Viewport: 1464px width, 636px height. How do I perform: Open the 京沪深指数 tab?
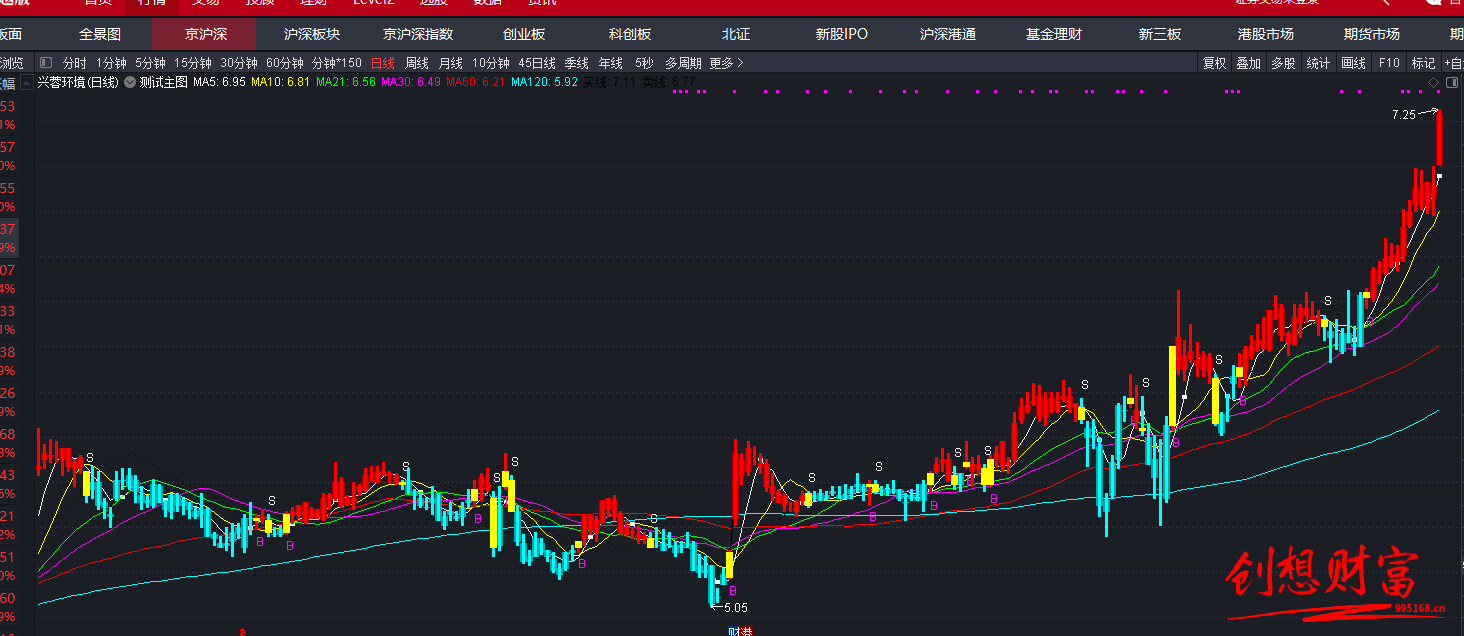point(418,34)
